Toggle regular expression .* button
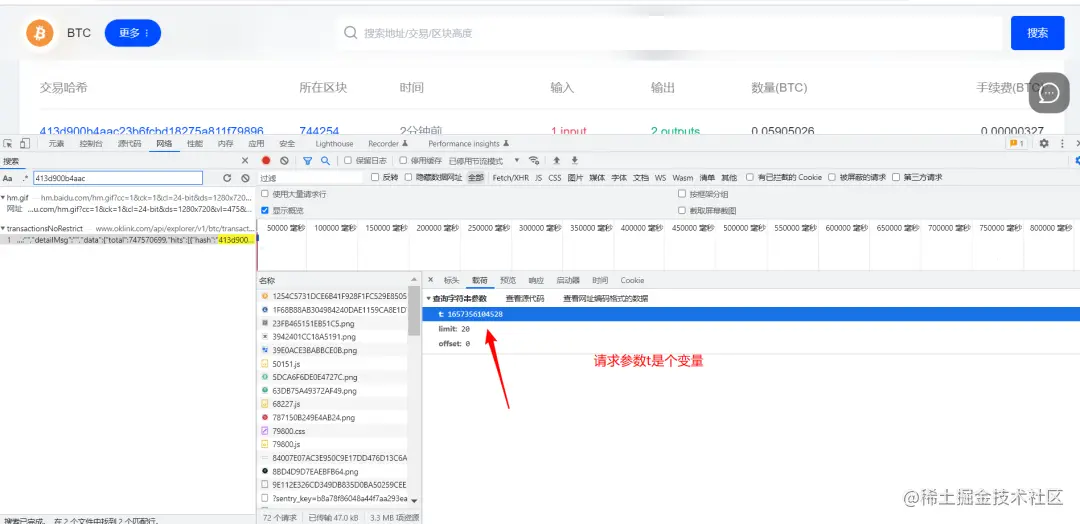This screenshot has width=1080, height=524. point(25,178)
